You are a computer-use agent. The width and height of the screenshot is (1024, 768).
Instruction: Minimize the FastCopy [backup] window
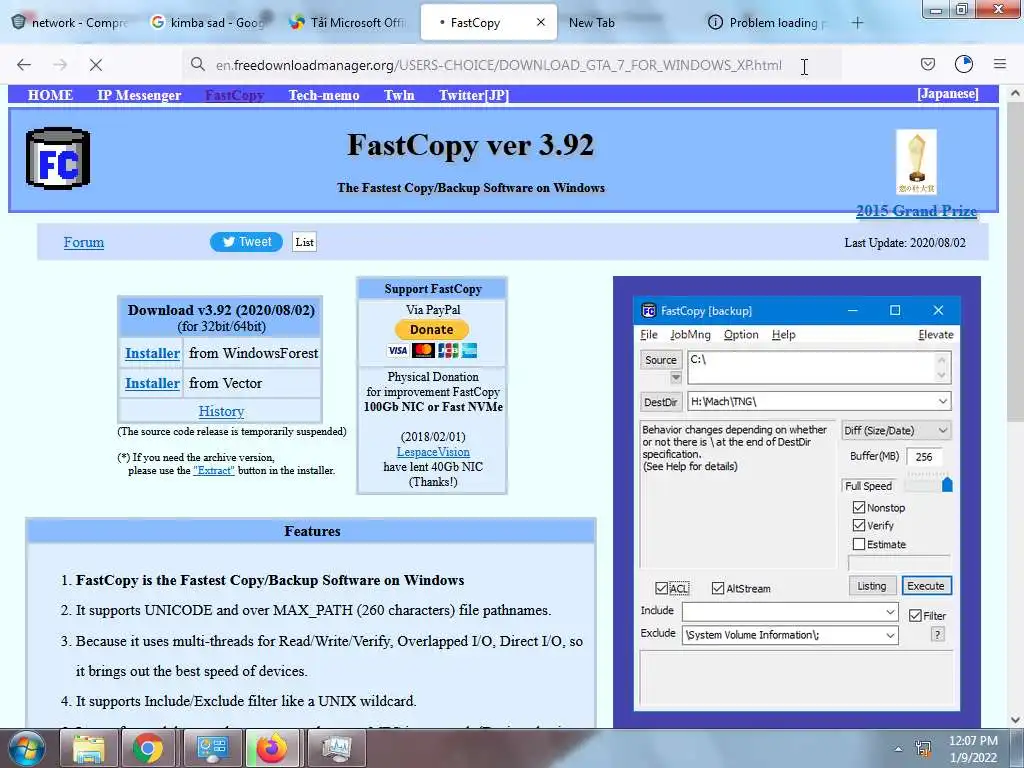(852, 310)
